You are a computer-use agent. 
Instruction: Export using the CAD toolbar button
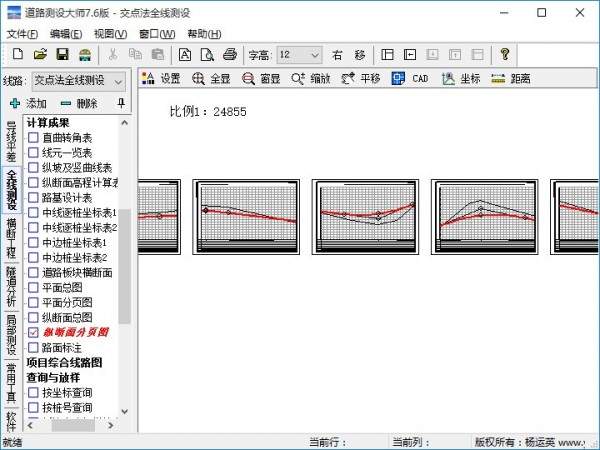point(410,79)
